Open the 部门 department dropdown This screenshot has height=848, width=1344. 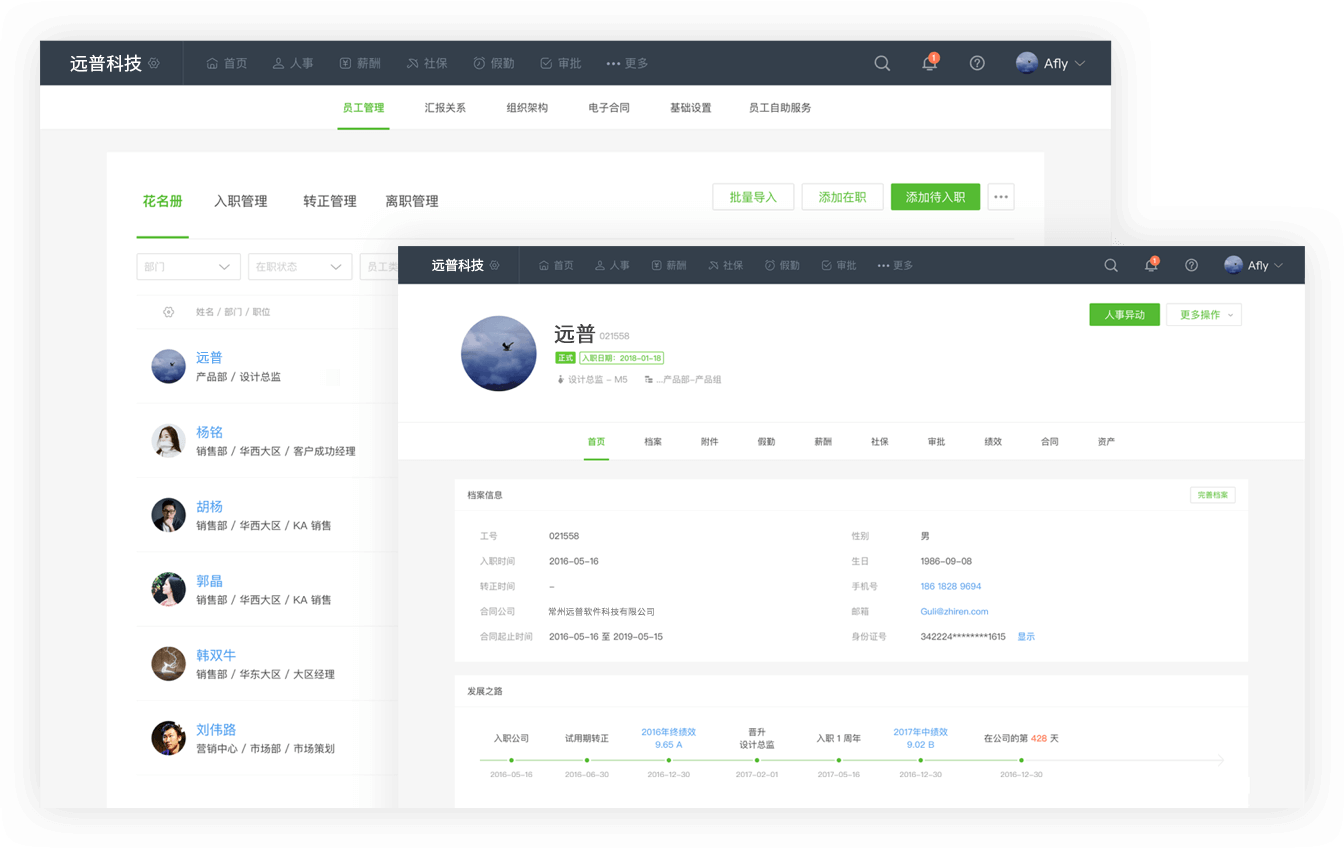[188, 266]
